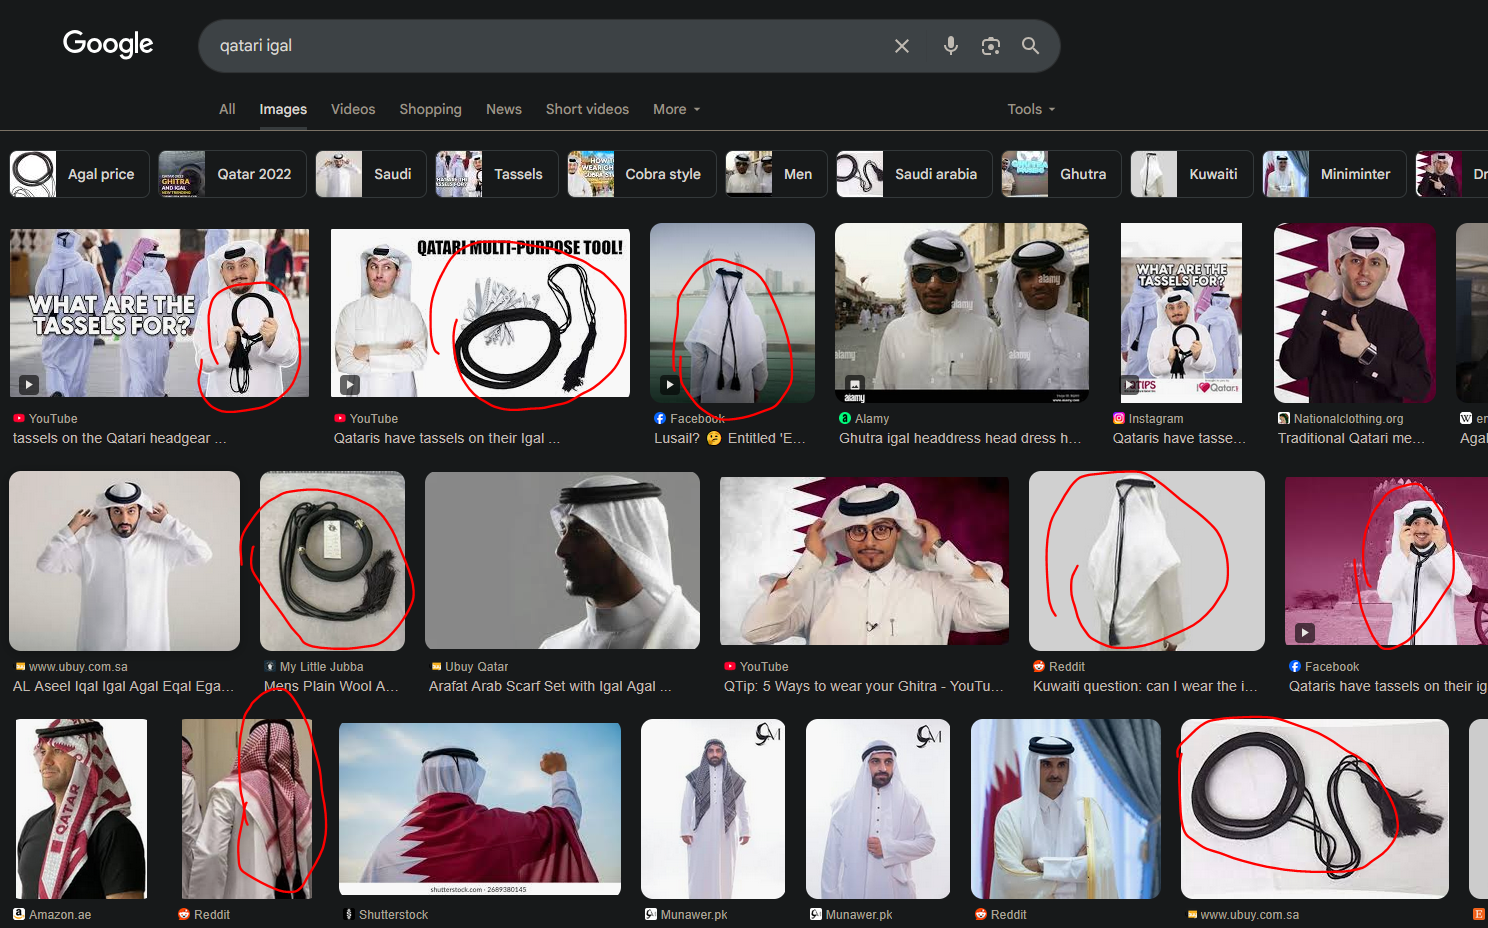
Task: Open the My Little Jubba black agal image
Action: coord(332,561)
